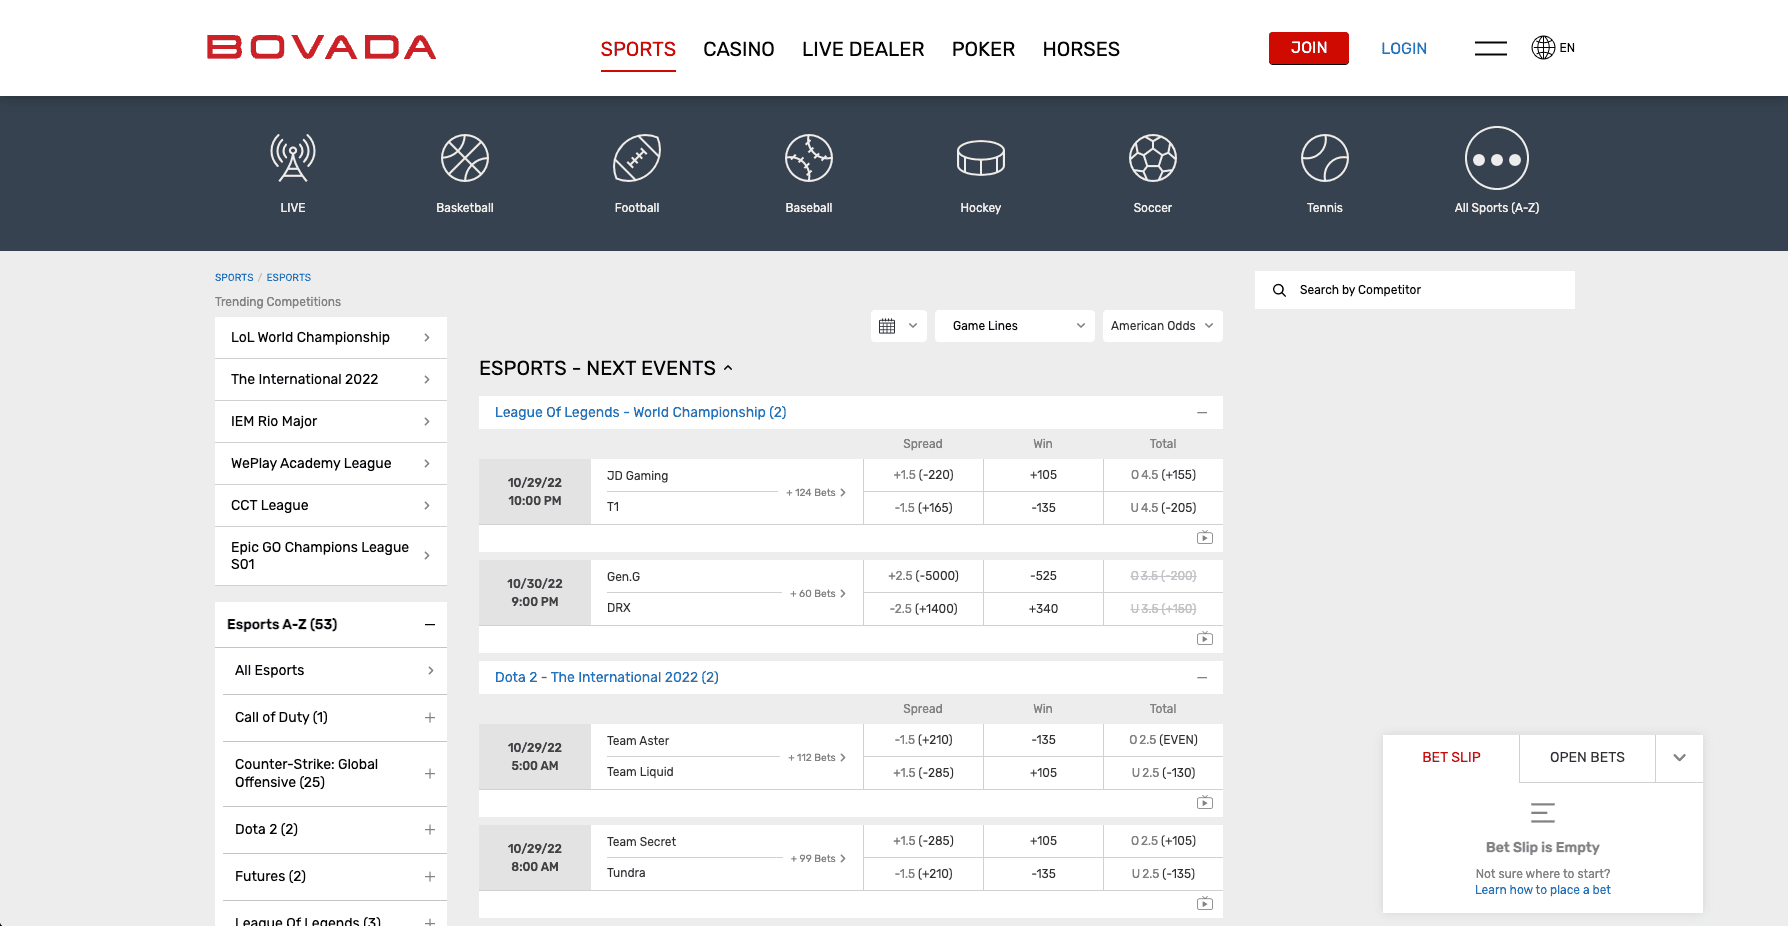1788x926 pixels.
Task: Open the HORSES navigation tab
Action: (x=1081, y=49)
